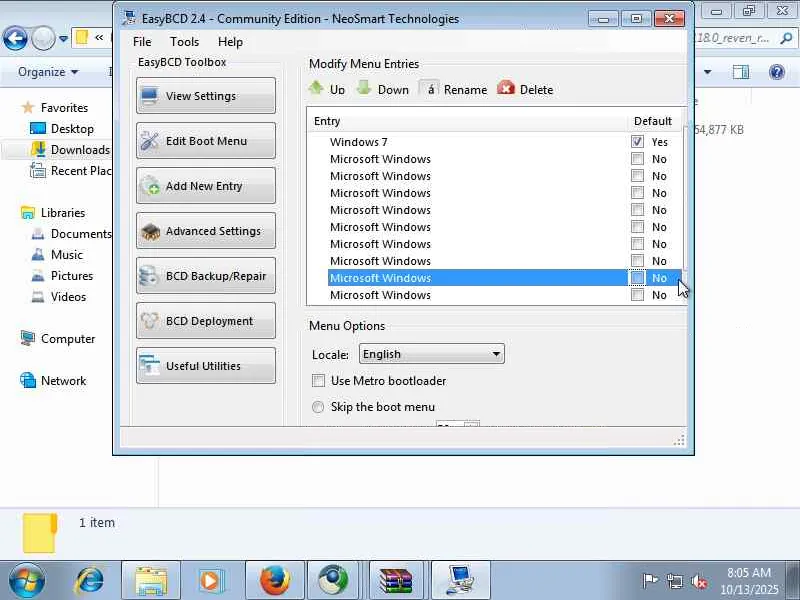Open the File menu in EasyBCD
This screenshot has width=800, height=600.
click(142, 42)
